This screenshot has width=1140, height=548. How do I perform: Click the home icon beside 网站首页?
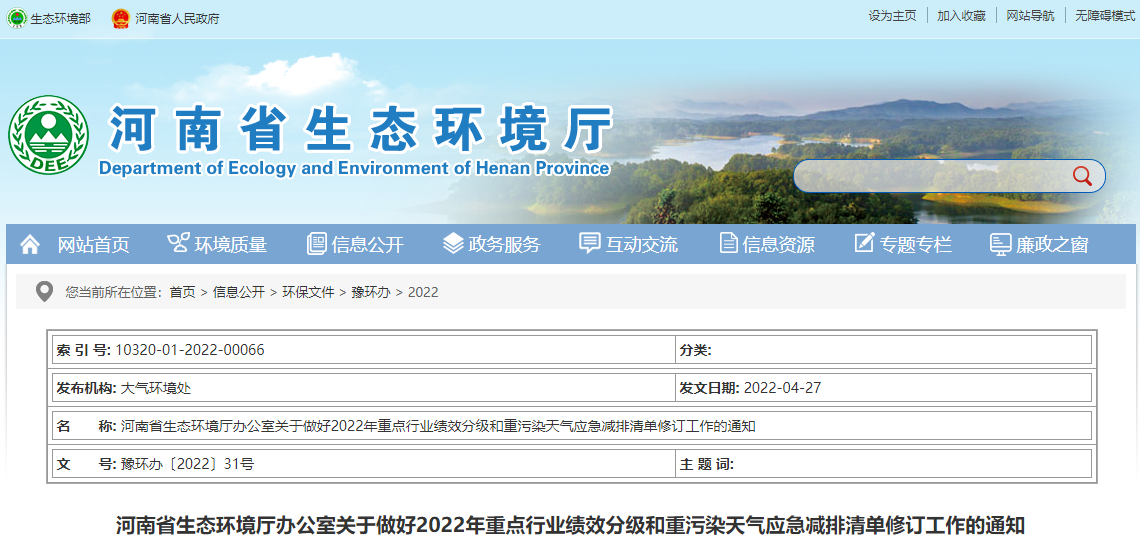30,244
